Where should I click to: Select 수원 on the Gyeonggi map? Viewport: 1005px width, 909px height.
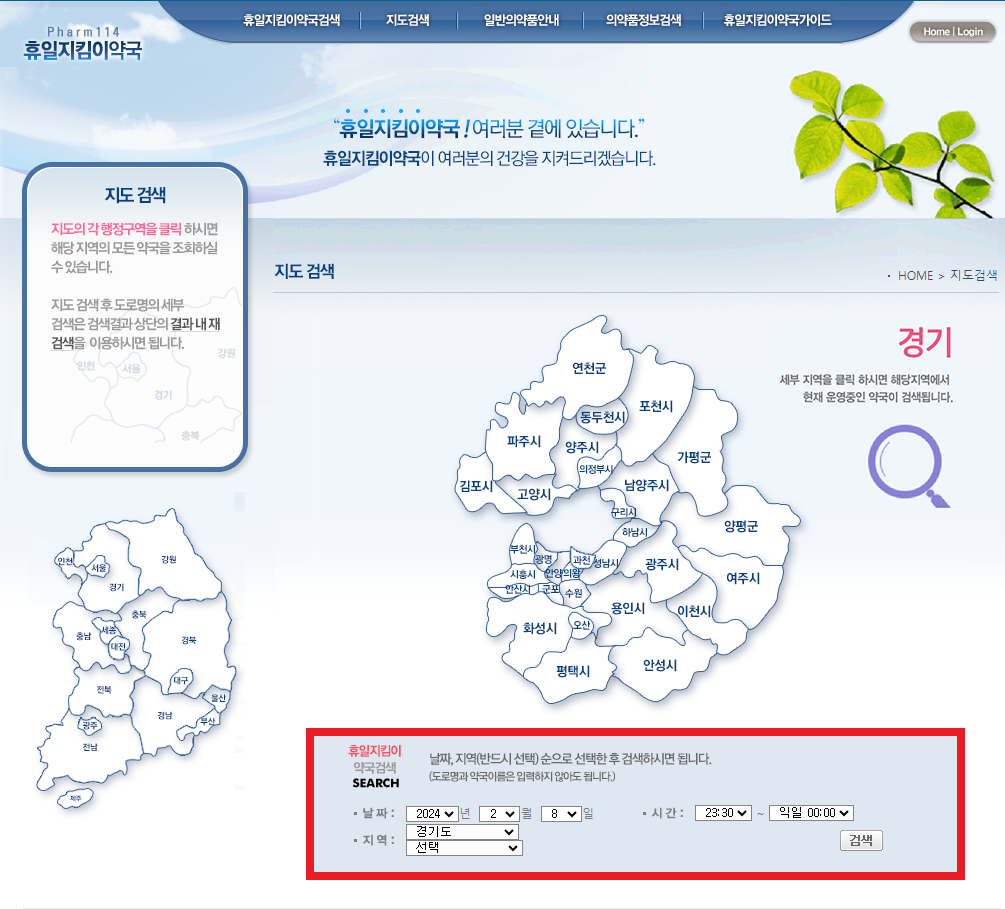pyautogui.click(x=574, y=593)
